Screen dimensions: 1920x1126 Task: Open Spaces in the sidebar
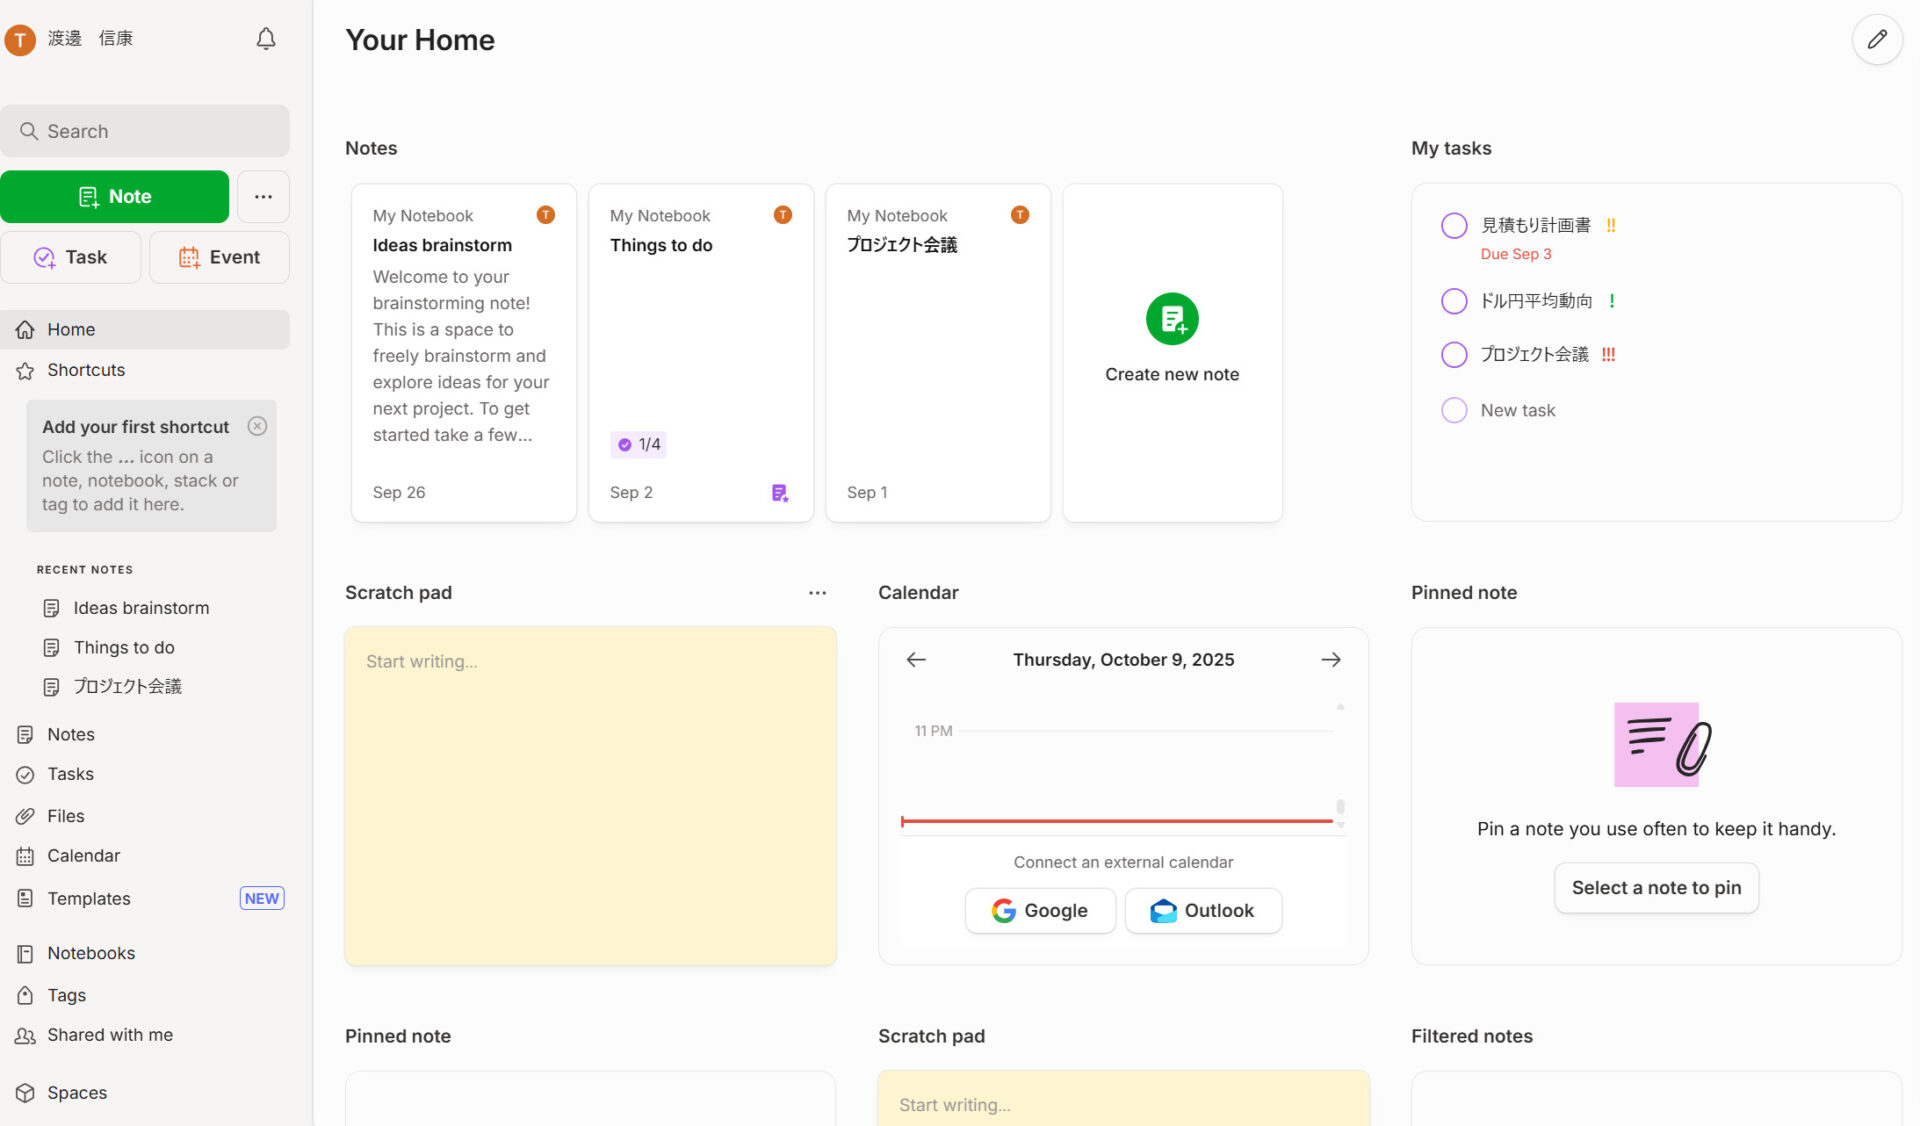(x=77, y=1093)
